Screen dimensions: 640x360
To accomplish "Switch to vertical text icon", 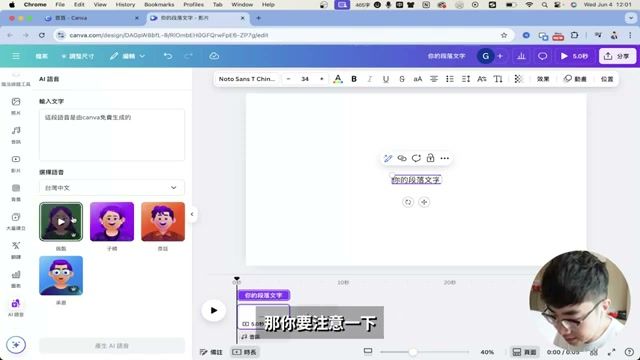I will [498, 79].
